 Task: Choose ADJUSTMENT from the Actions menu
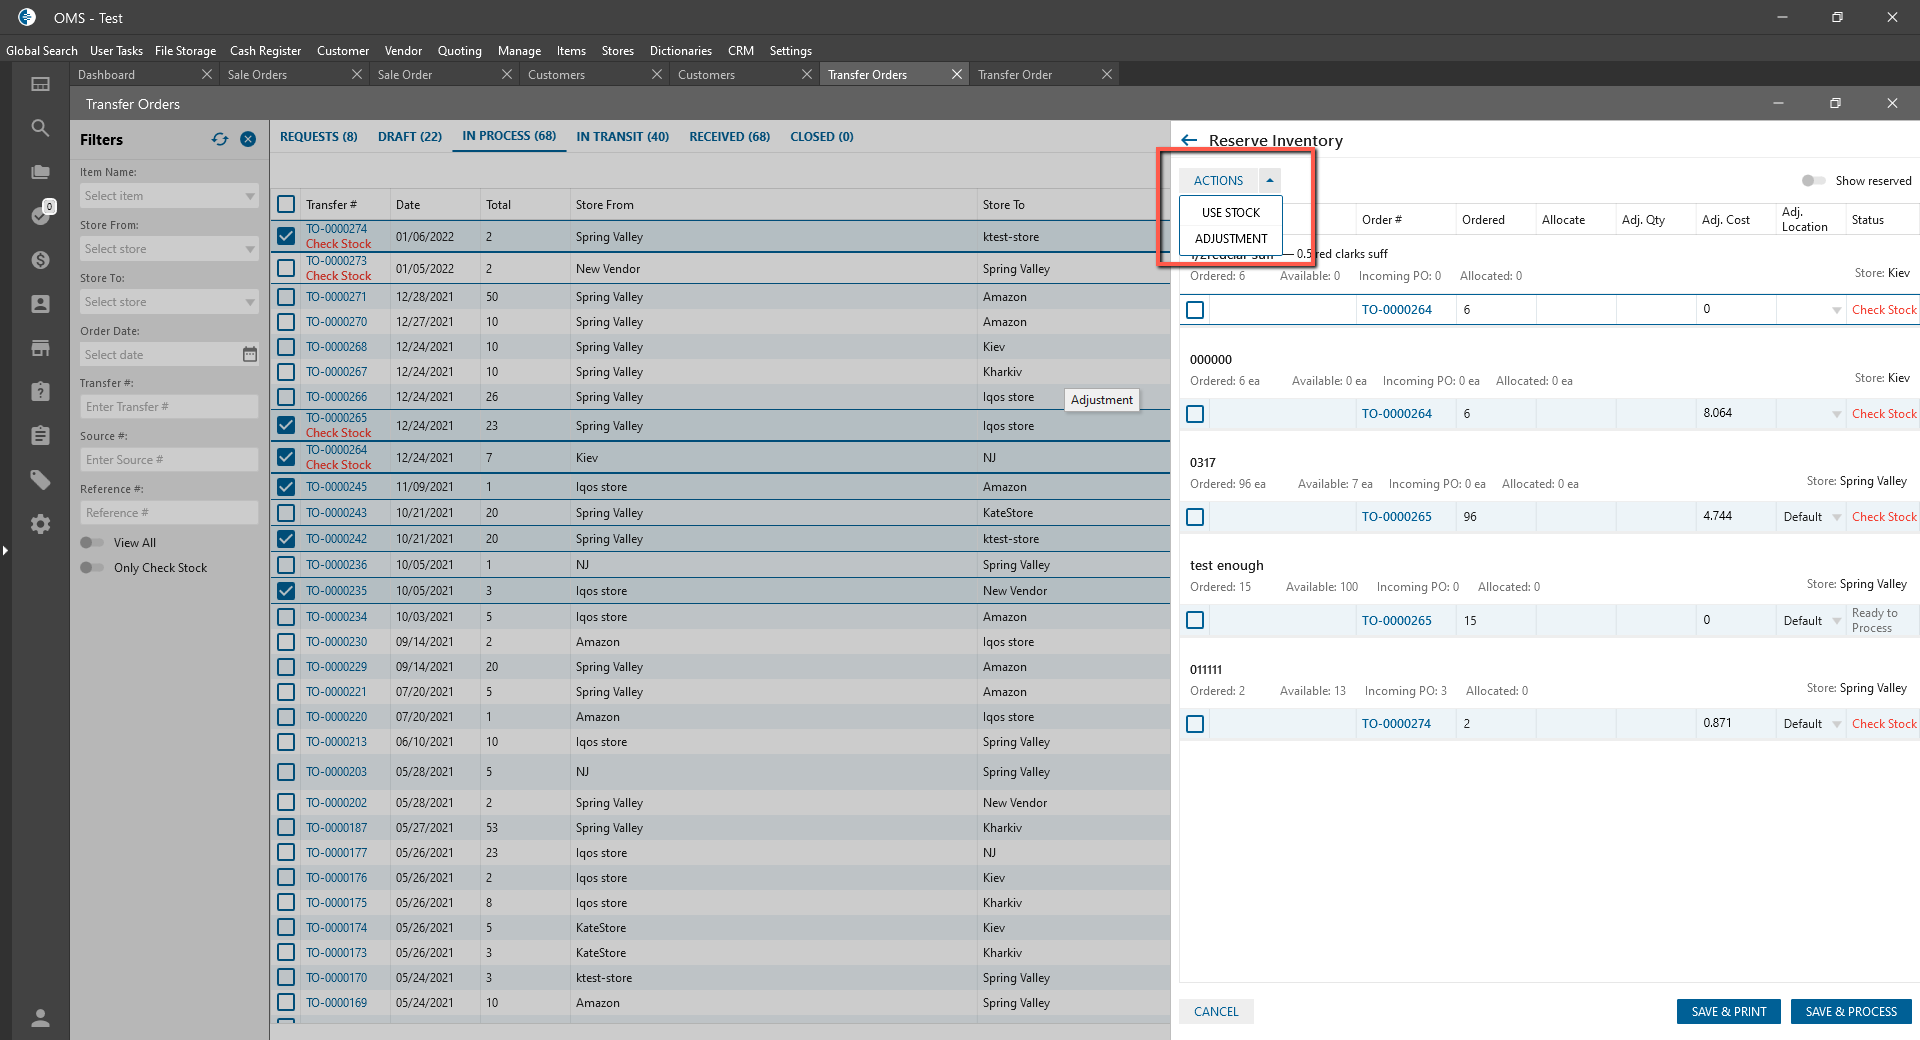[1231, 239]
